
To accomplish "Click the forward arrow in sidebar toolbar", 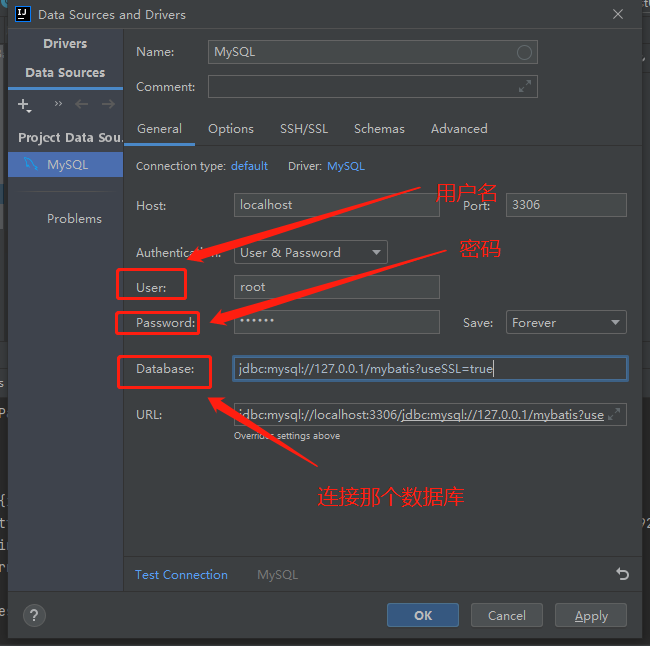I will (108, 104).
